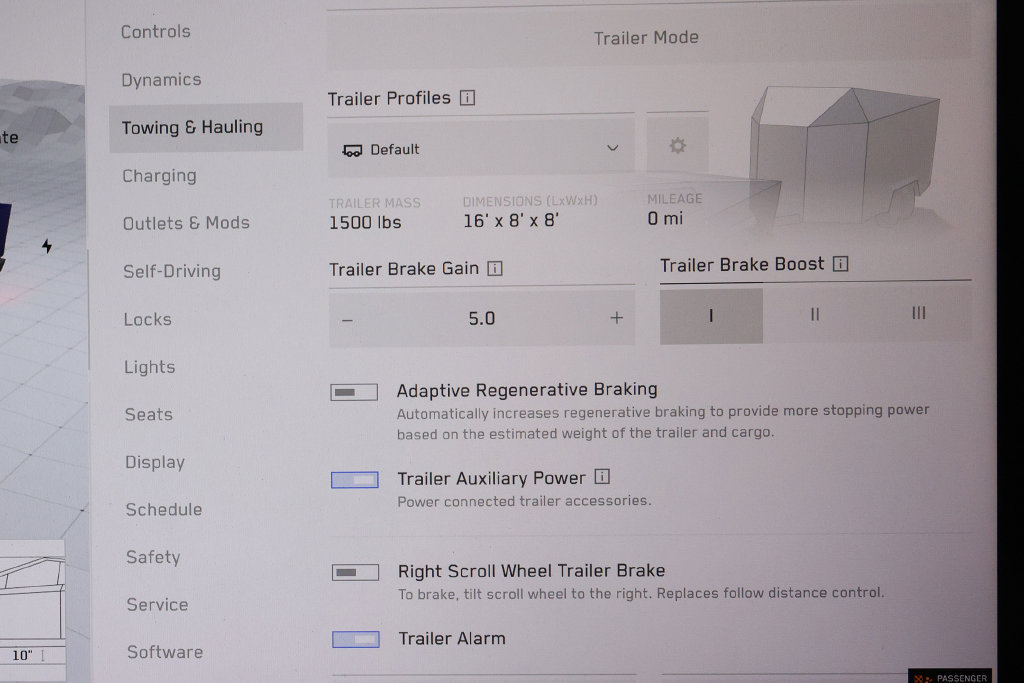Open Outlets & Mods menu
1024x683 pixels.
point(186,223)
